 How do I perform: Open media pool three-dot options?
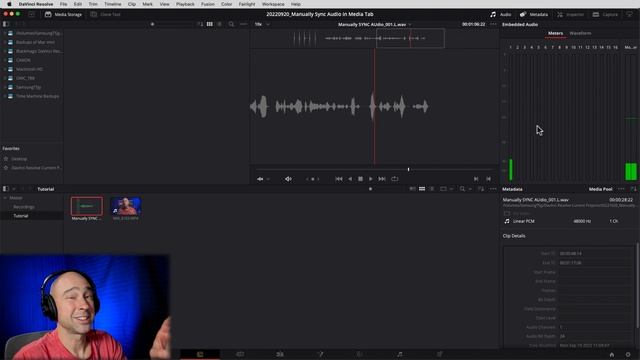(x=493, y=189)
